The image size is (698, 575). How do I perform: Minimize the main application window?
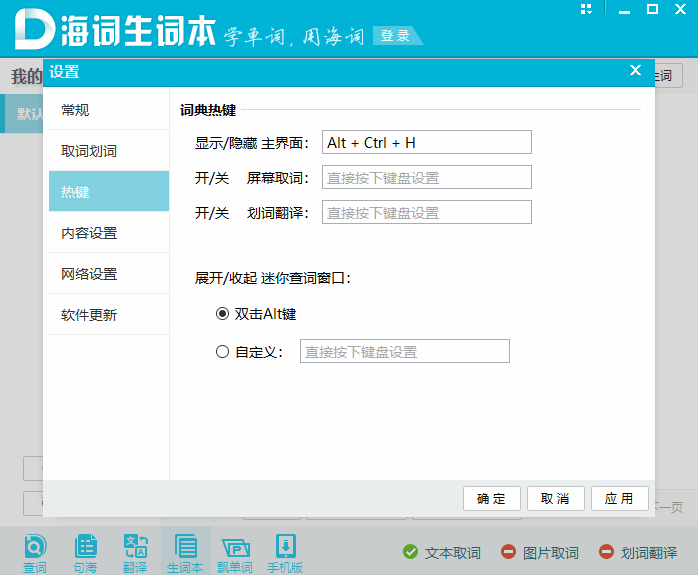625,10
